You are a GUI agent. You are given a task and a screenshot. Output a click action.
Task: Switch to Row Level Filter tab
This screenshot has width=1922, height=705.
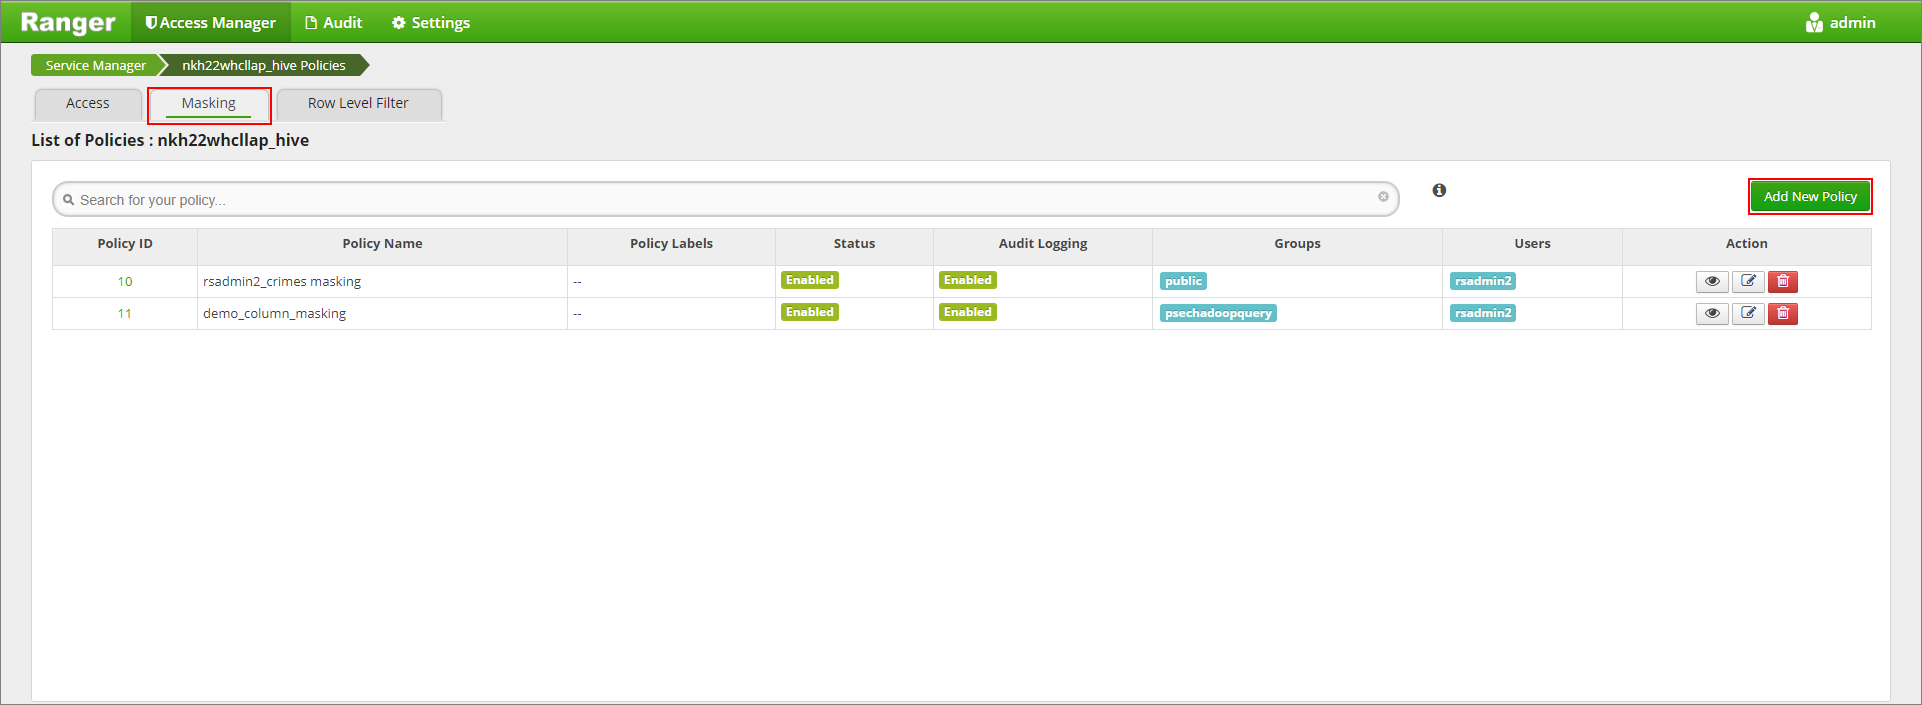tap(358, 104)
